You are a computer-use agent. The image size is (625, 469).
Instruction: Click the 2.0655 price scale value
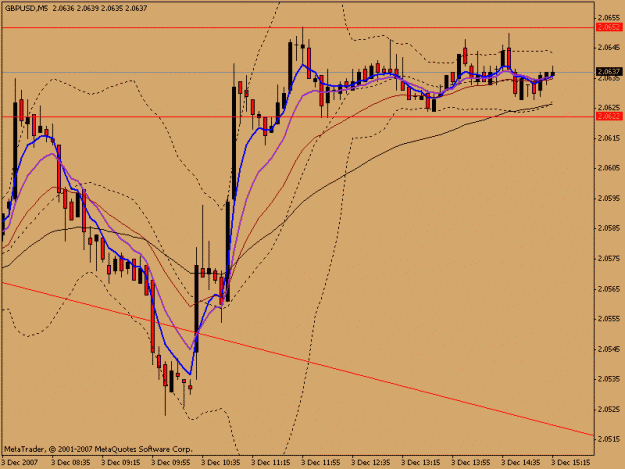point(609,18)
